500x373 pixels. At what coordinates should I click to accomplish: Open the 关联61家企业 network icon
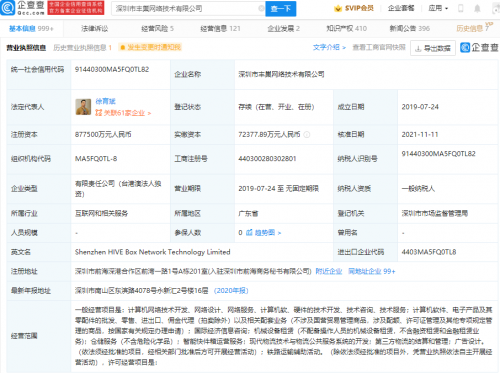pyautogui.click(x=98, y=113)
